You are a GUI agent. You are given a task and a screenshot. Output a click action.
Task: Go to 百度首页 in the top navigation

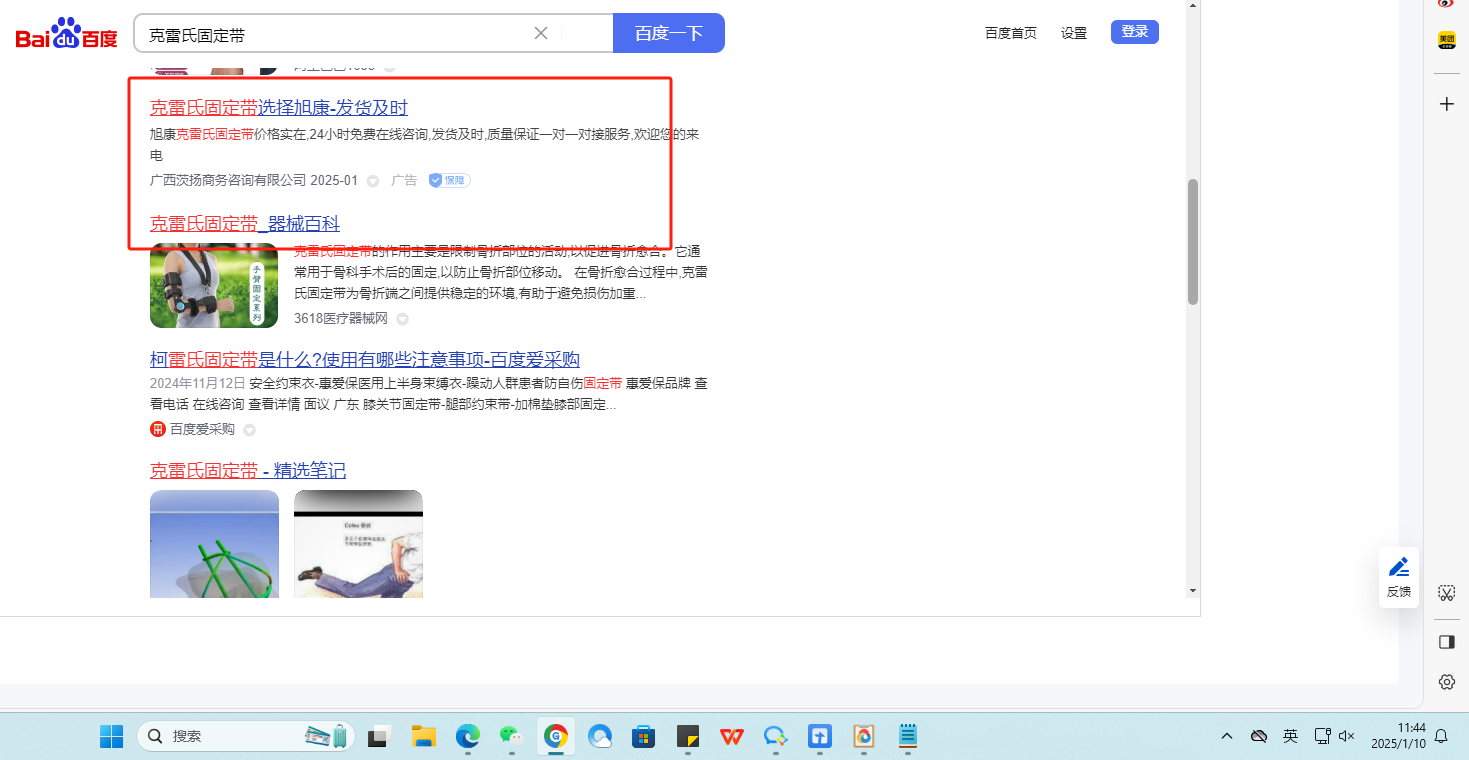1010,33
